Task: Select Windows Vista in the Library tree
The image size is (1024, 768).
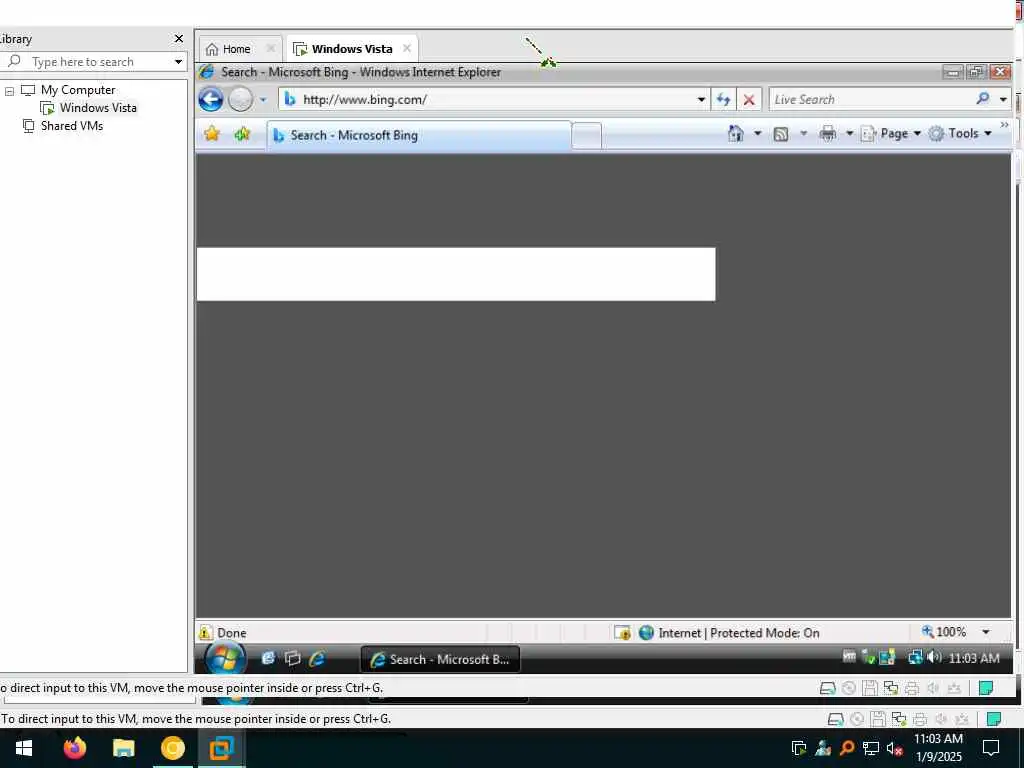Action: [x=89, y=108]
